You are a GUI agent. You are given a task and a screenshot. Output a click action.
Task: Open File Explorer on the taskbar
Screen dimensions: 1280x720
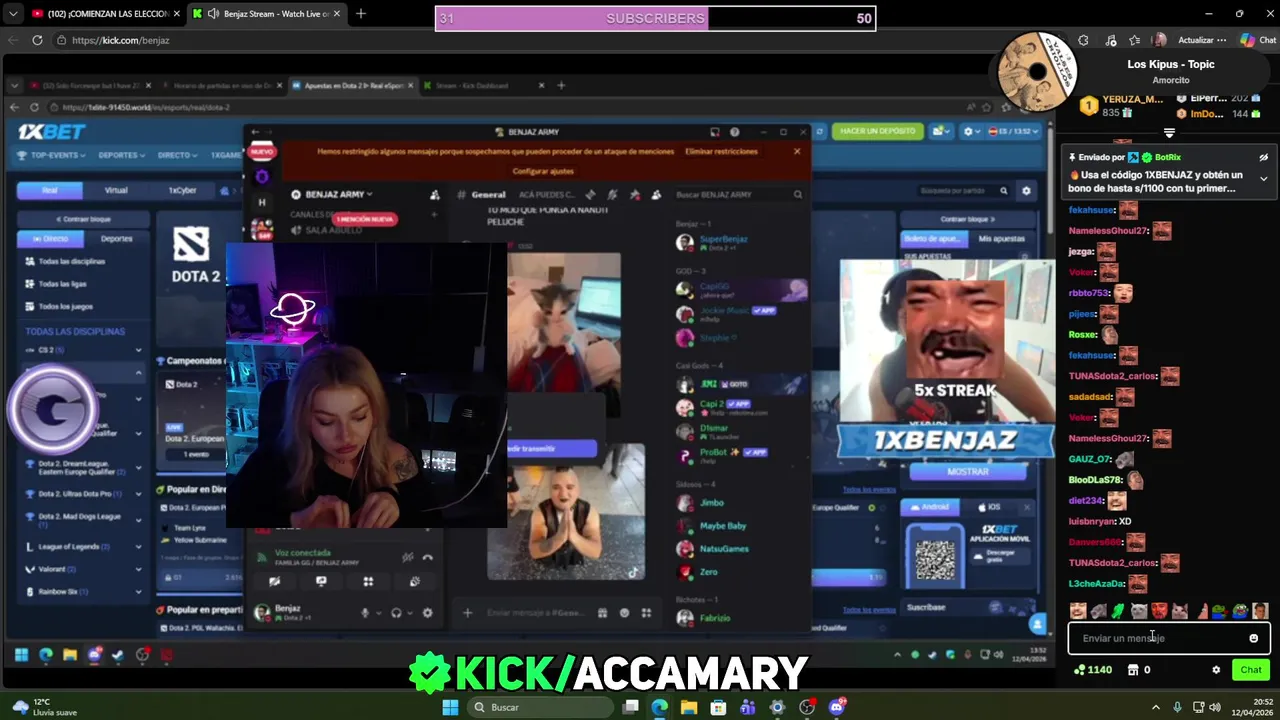click(689, 707)
